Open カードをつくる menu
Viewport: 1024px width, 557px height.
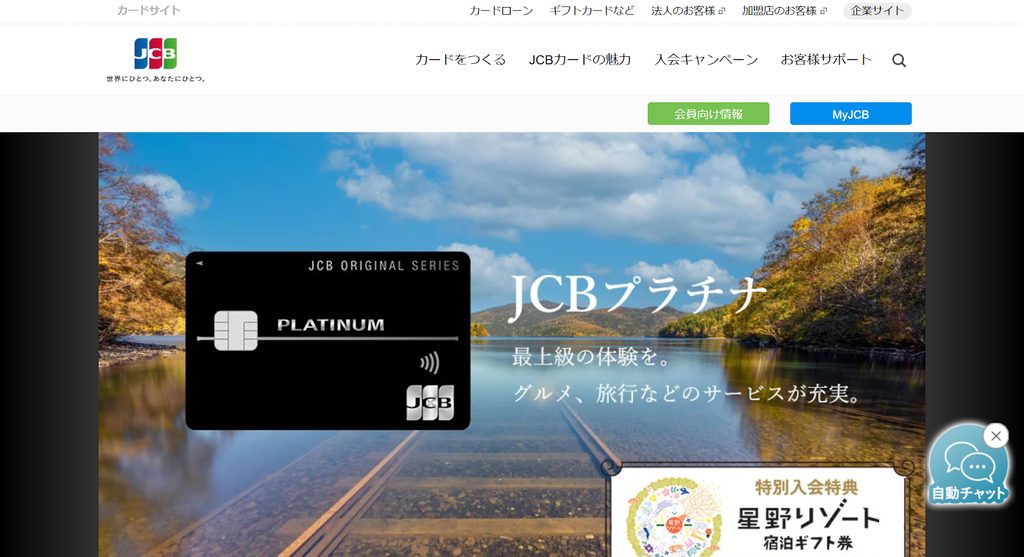click(x=460, y=60)
